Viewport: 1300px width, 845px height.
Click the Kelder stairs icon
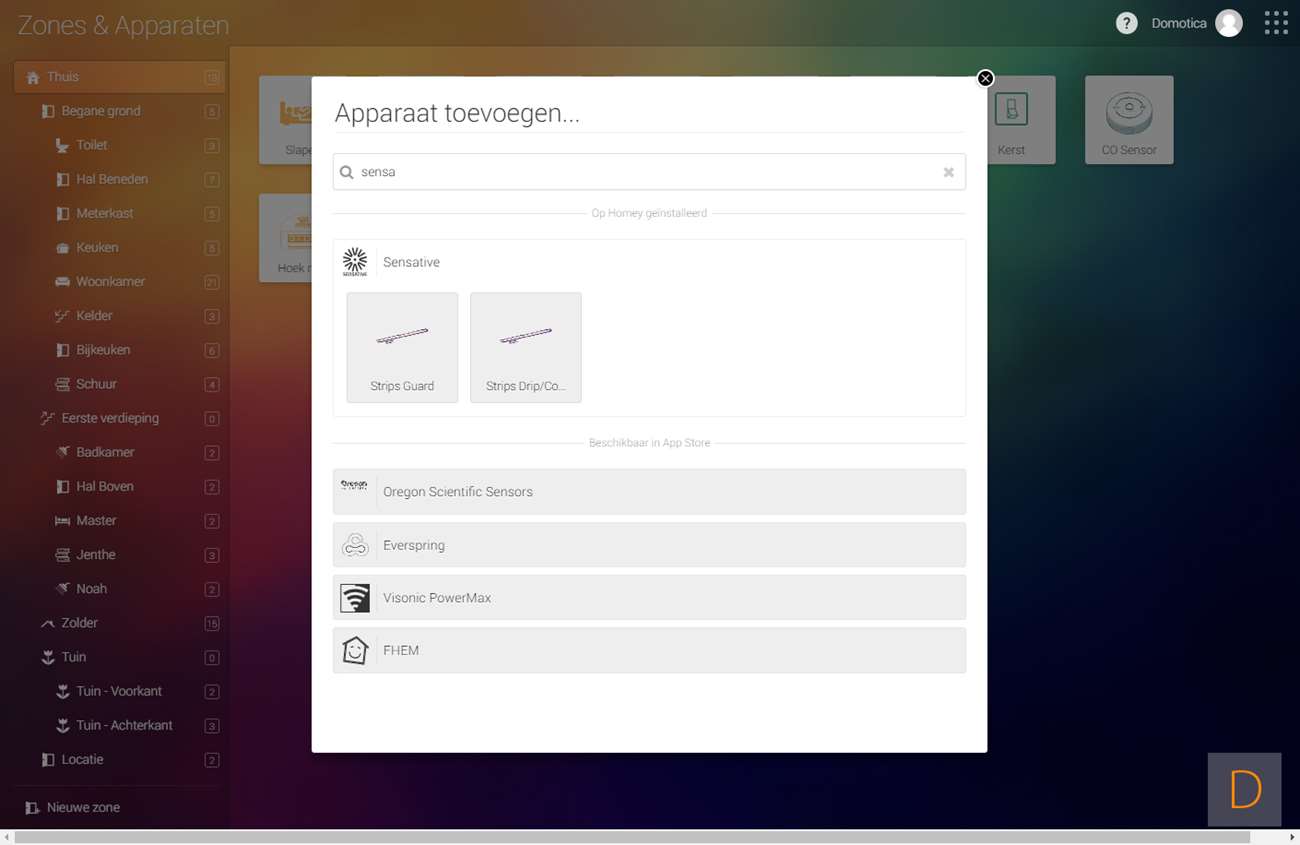pyautogui.click(x=62, y=316)
